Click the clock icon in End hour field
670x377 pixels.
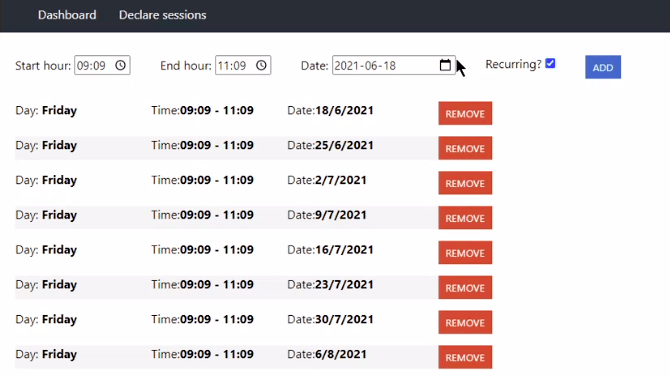[x=261, y=65]
